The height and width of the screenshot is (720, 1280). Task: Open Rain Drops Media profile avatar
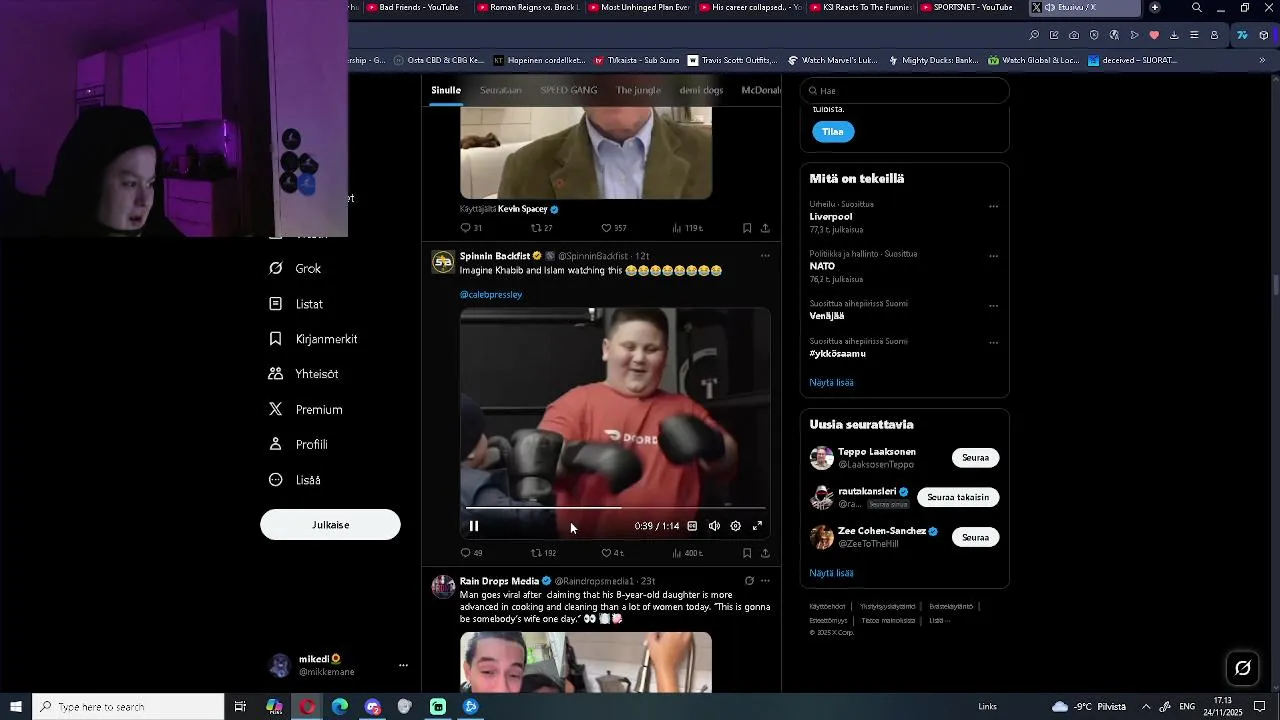pos(443,587)
